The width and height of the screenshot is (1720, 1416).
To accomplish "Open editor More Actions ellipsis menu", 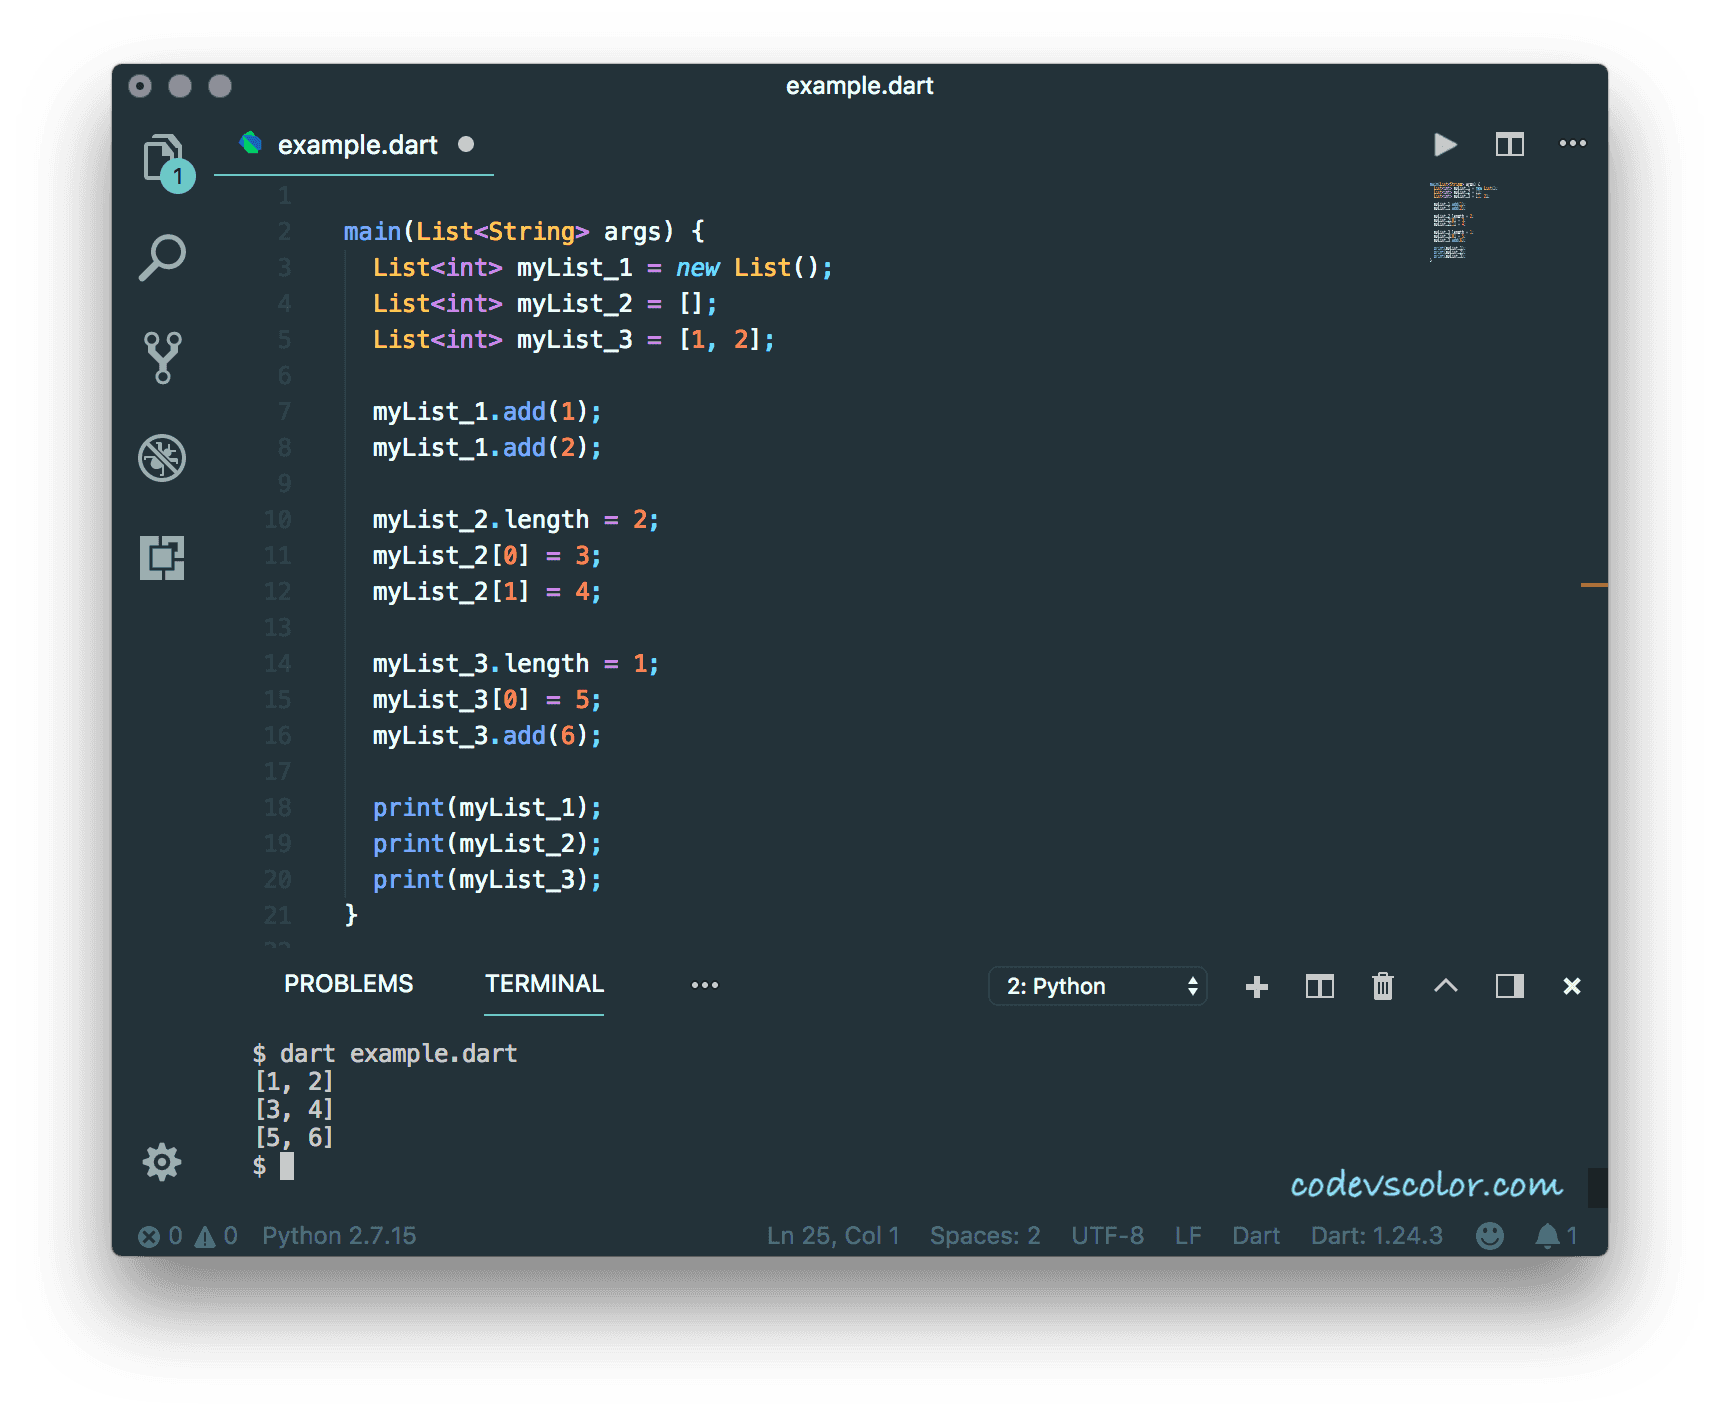I will [1573, 144].
